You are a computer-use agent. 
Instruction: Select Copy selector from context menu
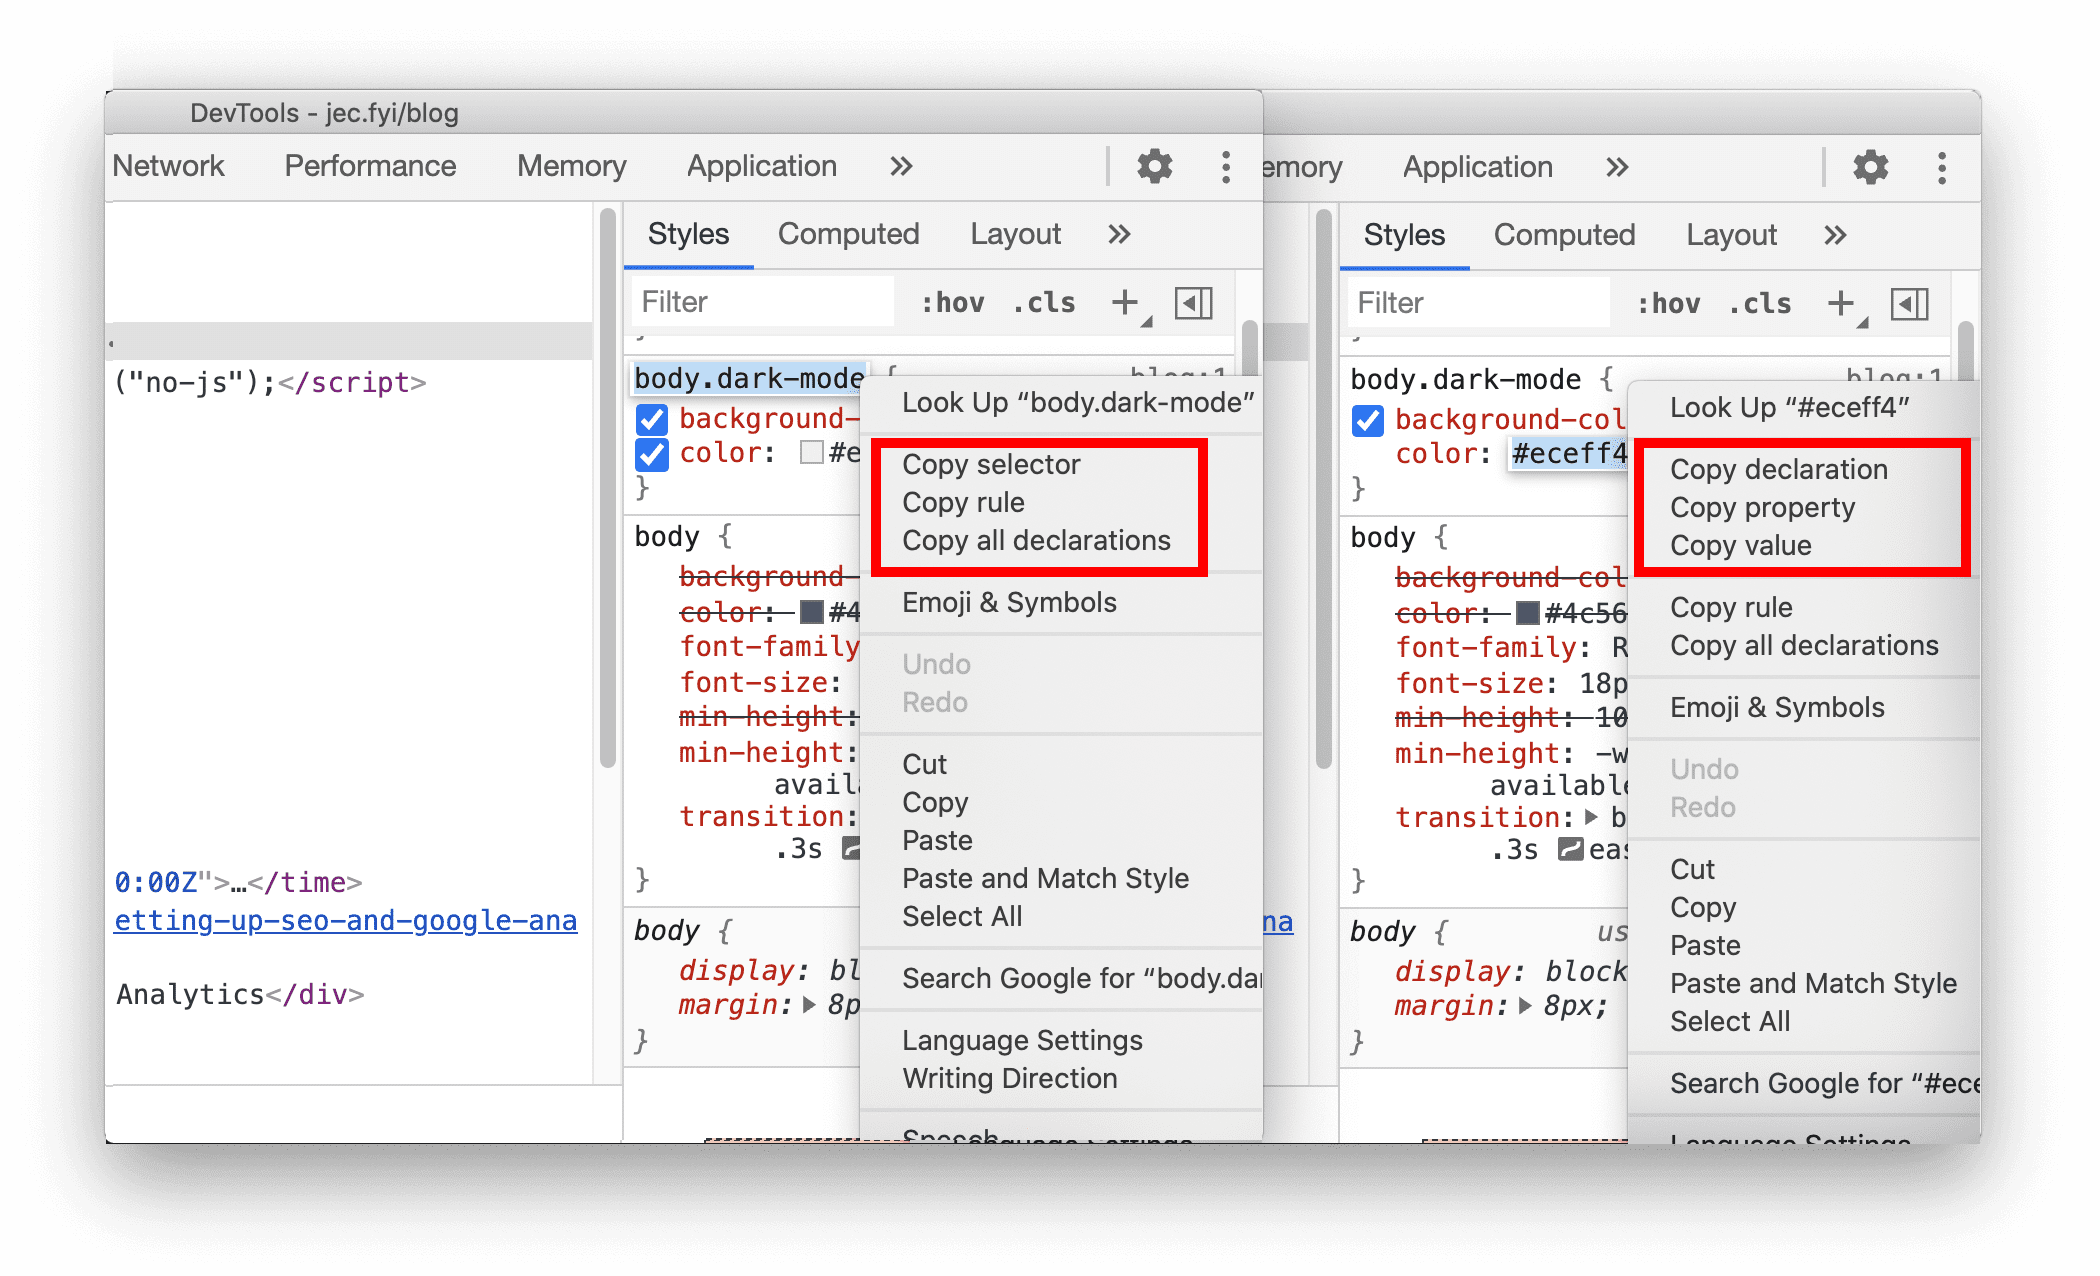[992, 465]
